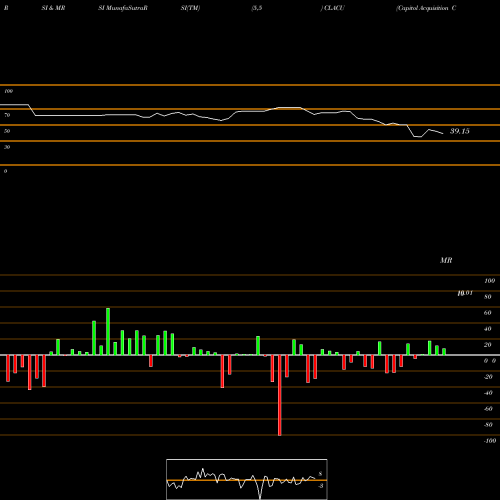
Task: Click the 'Capitol Acquisition C' company name
Action: (x=426, y=8)
